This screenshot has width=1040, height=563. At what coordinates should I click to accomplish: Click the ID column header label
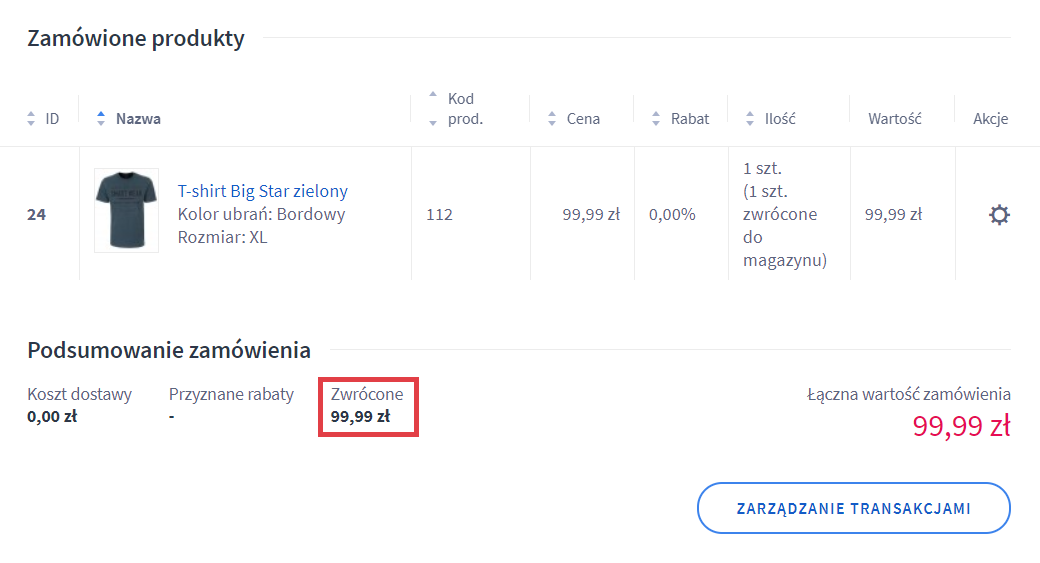(x=52, y=119)
